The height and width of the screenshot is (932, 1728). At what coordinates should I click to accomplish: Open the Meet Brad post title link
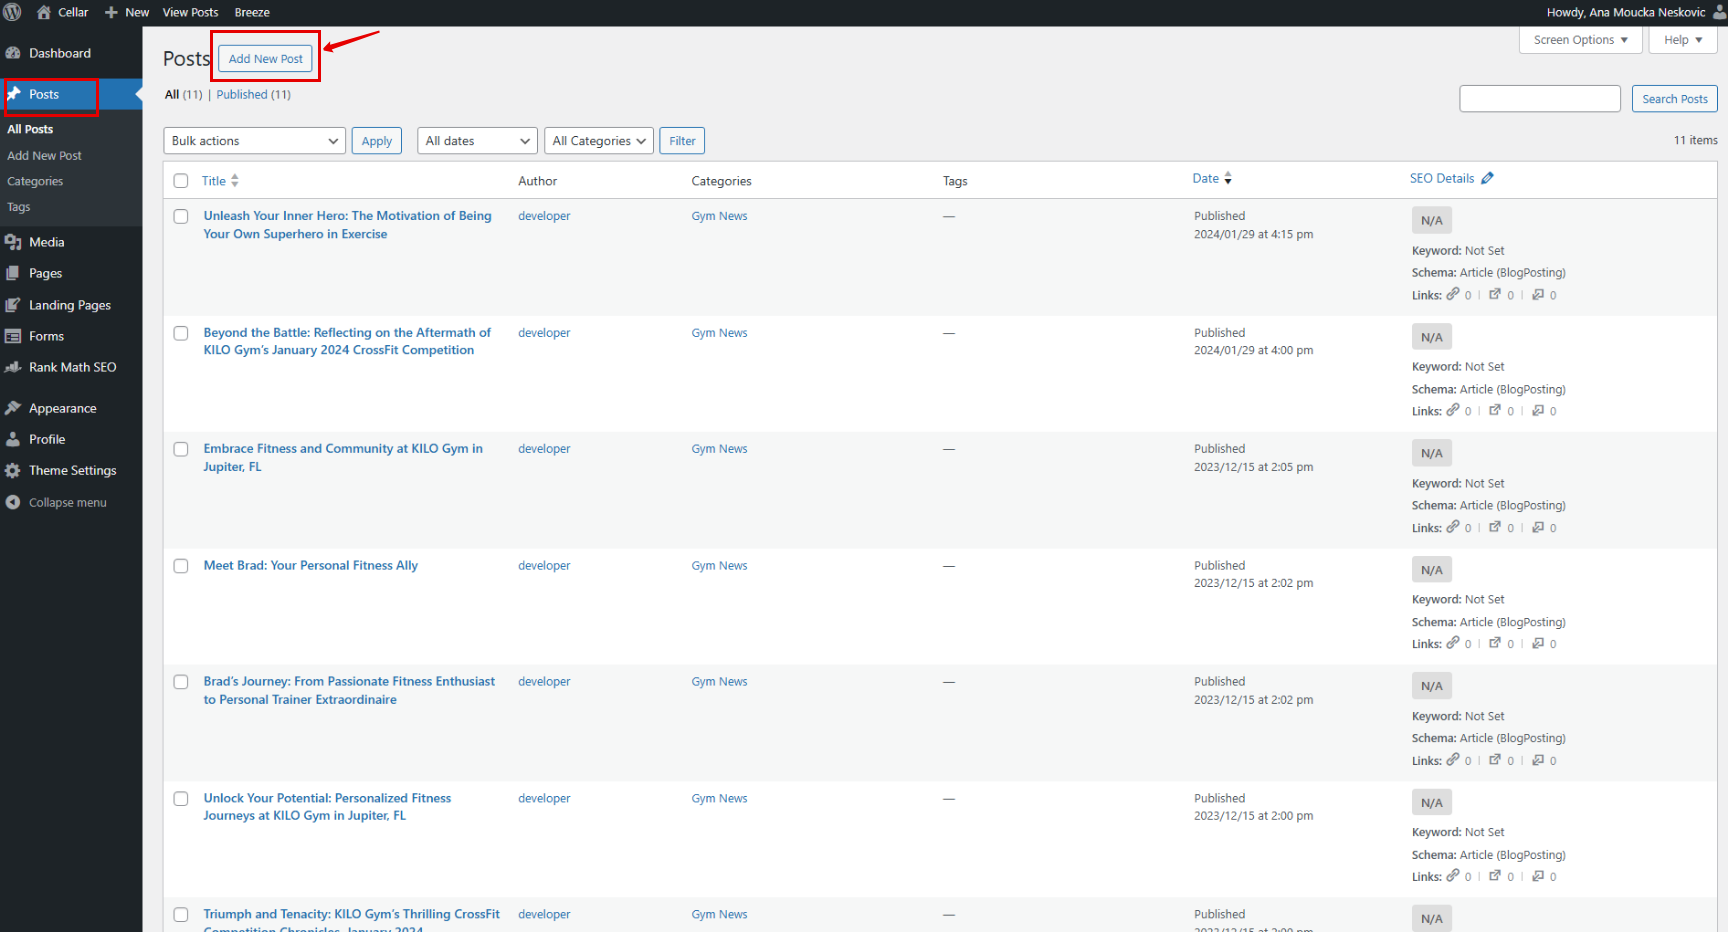pyautogui.click(x=311, y=566)
